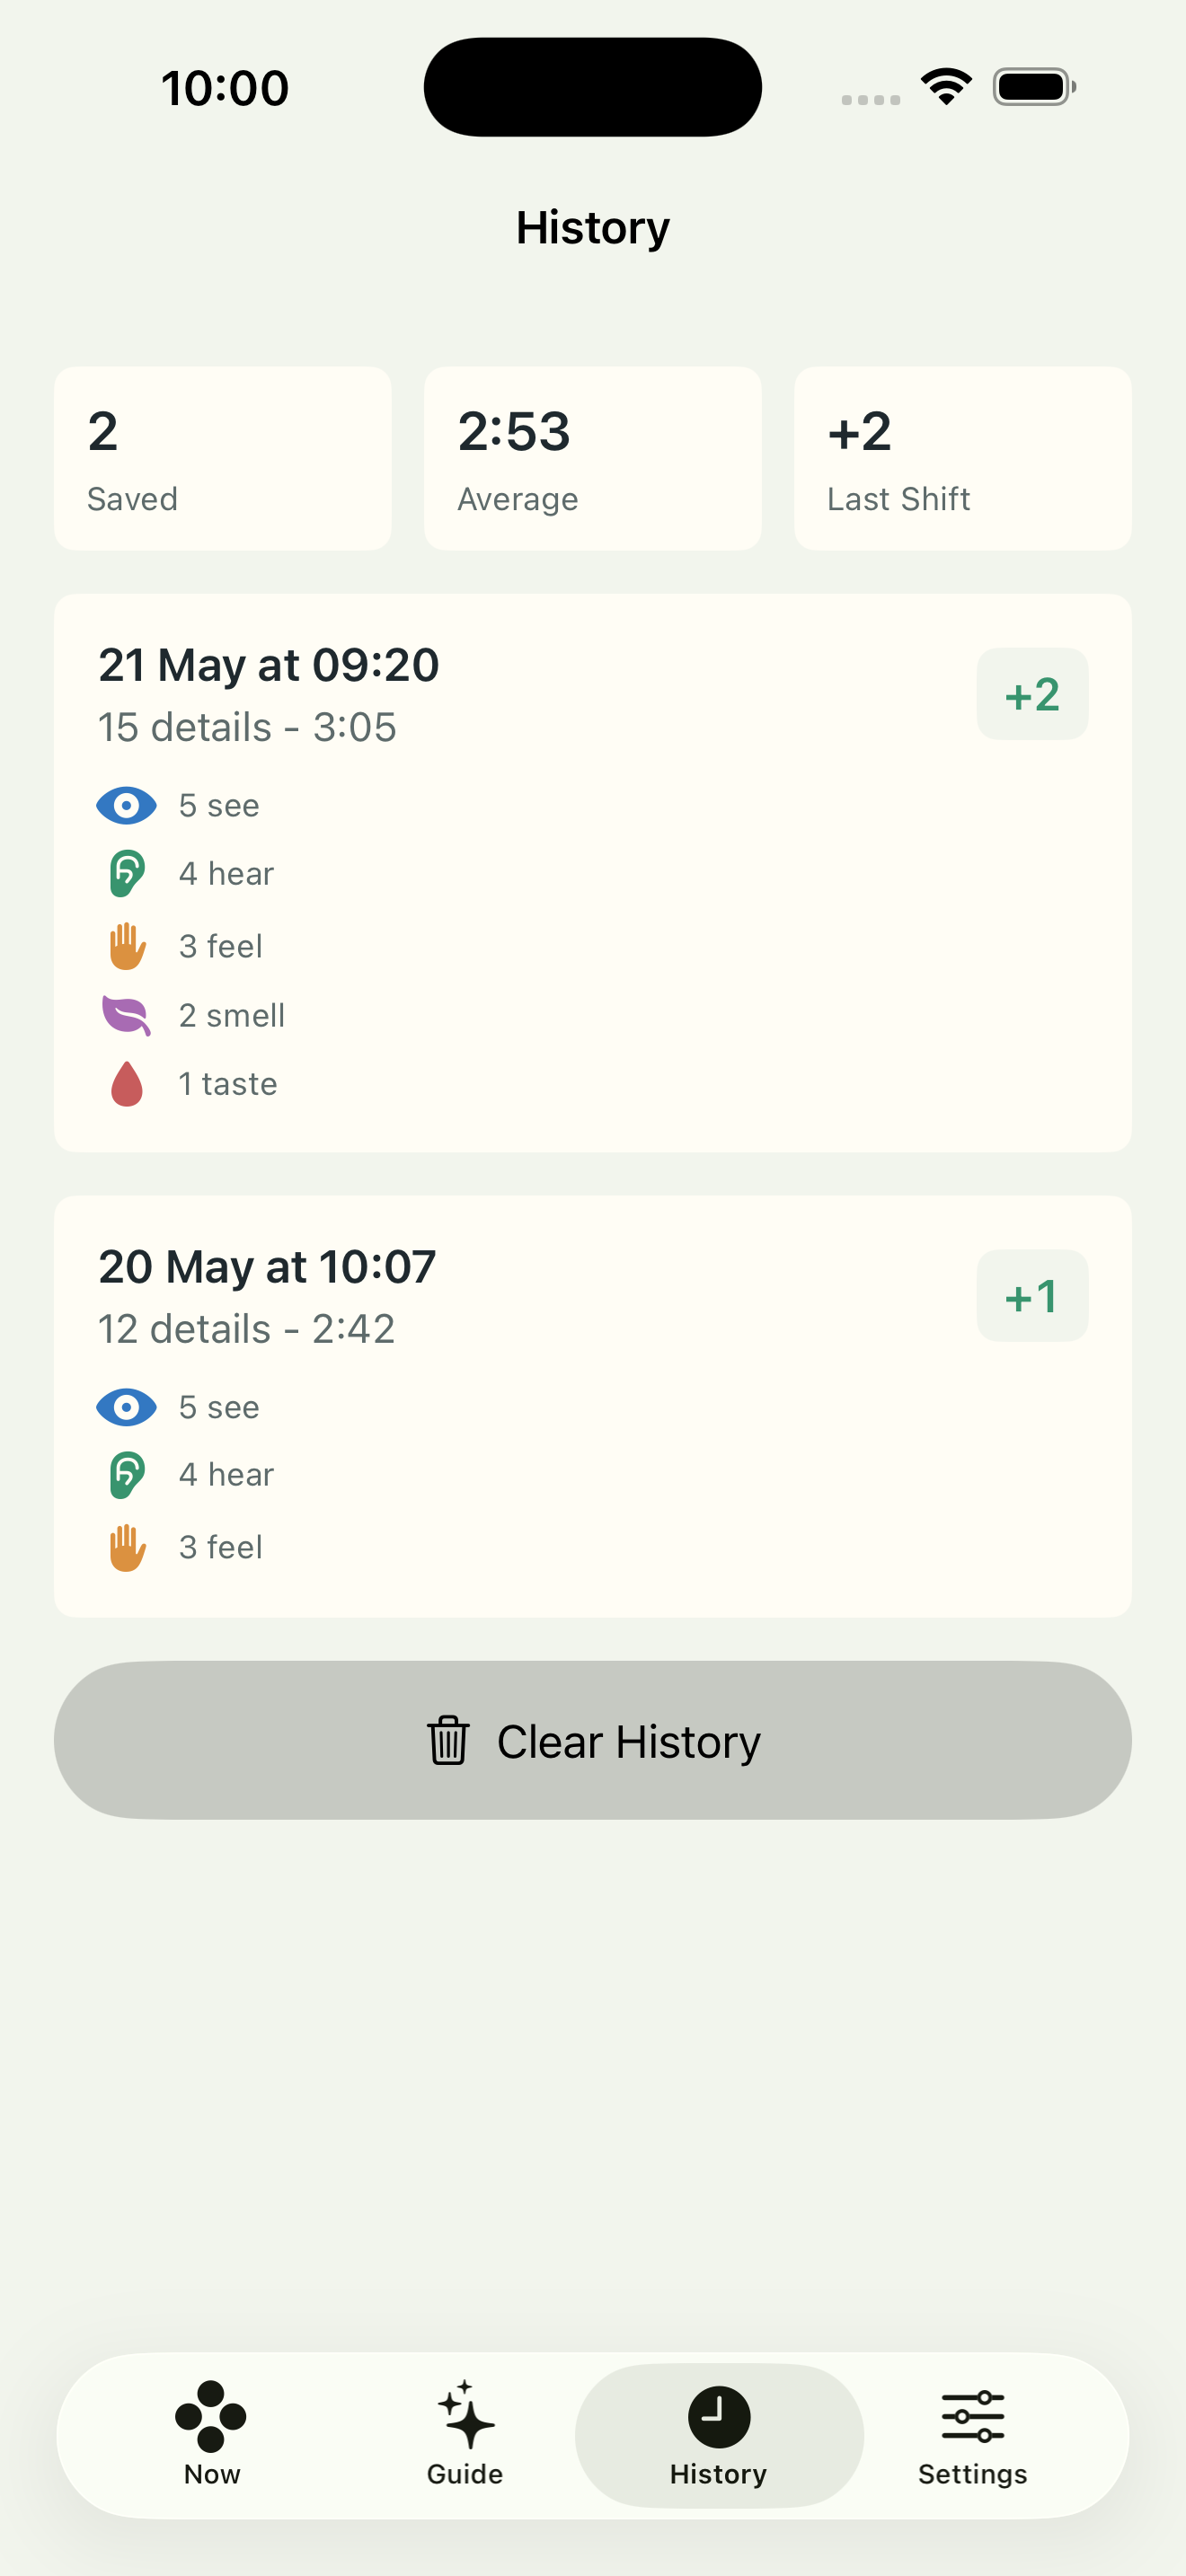Tap the blue eye icon in 21 May entry

pos(126,805)
